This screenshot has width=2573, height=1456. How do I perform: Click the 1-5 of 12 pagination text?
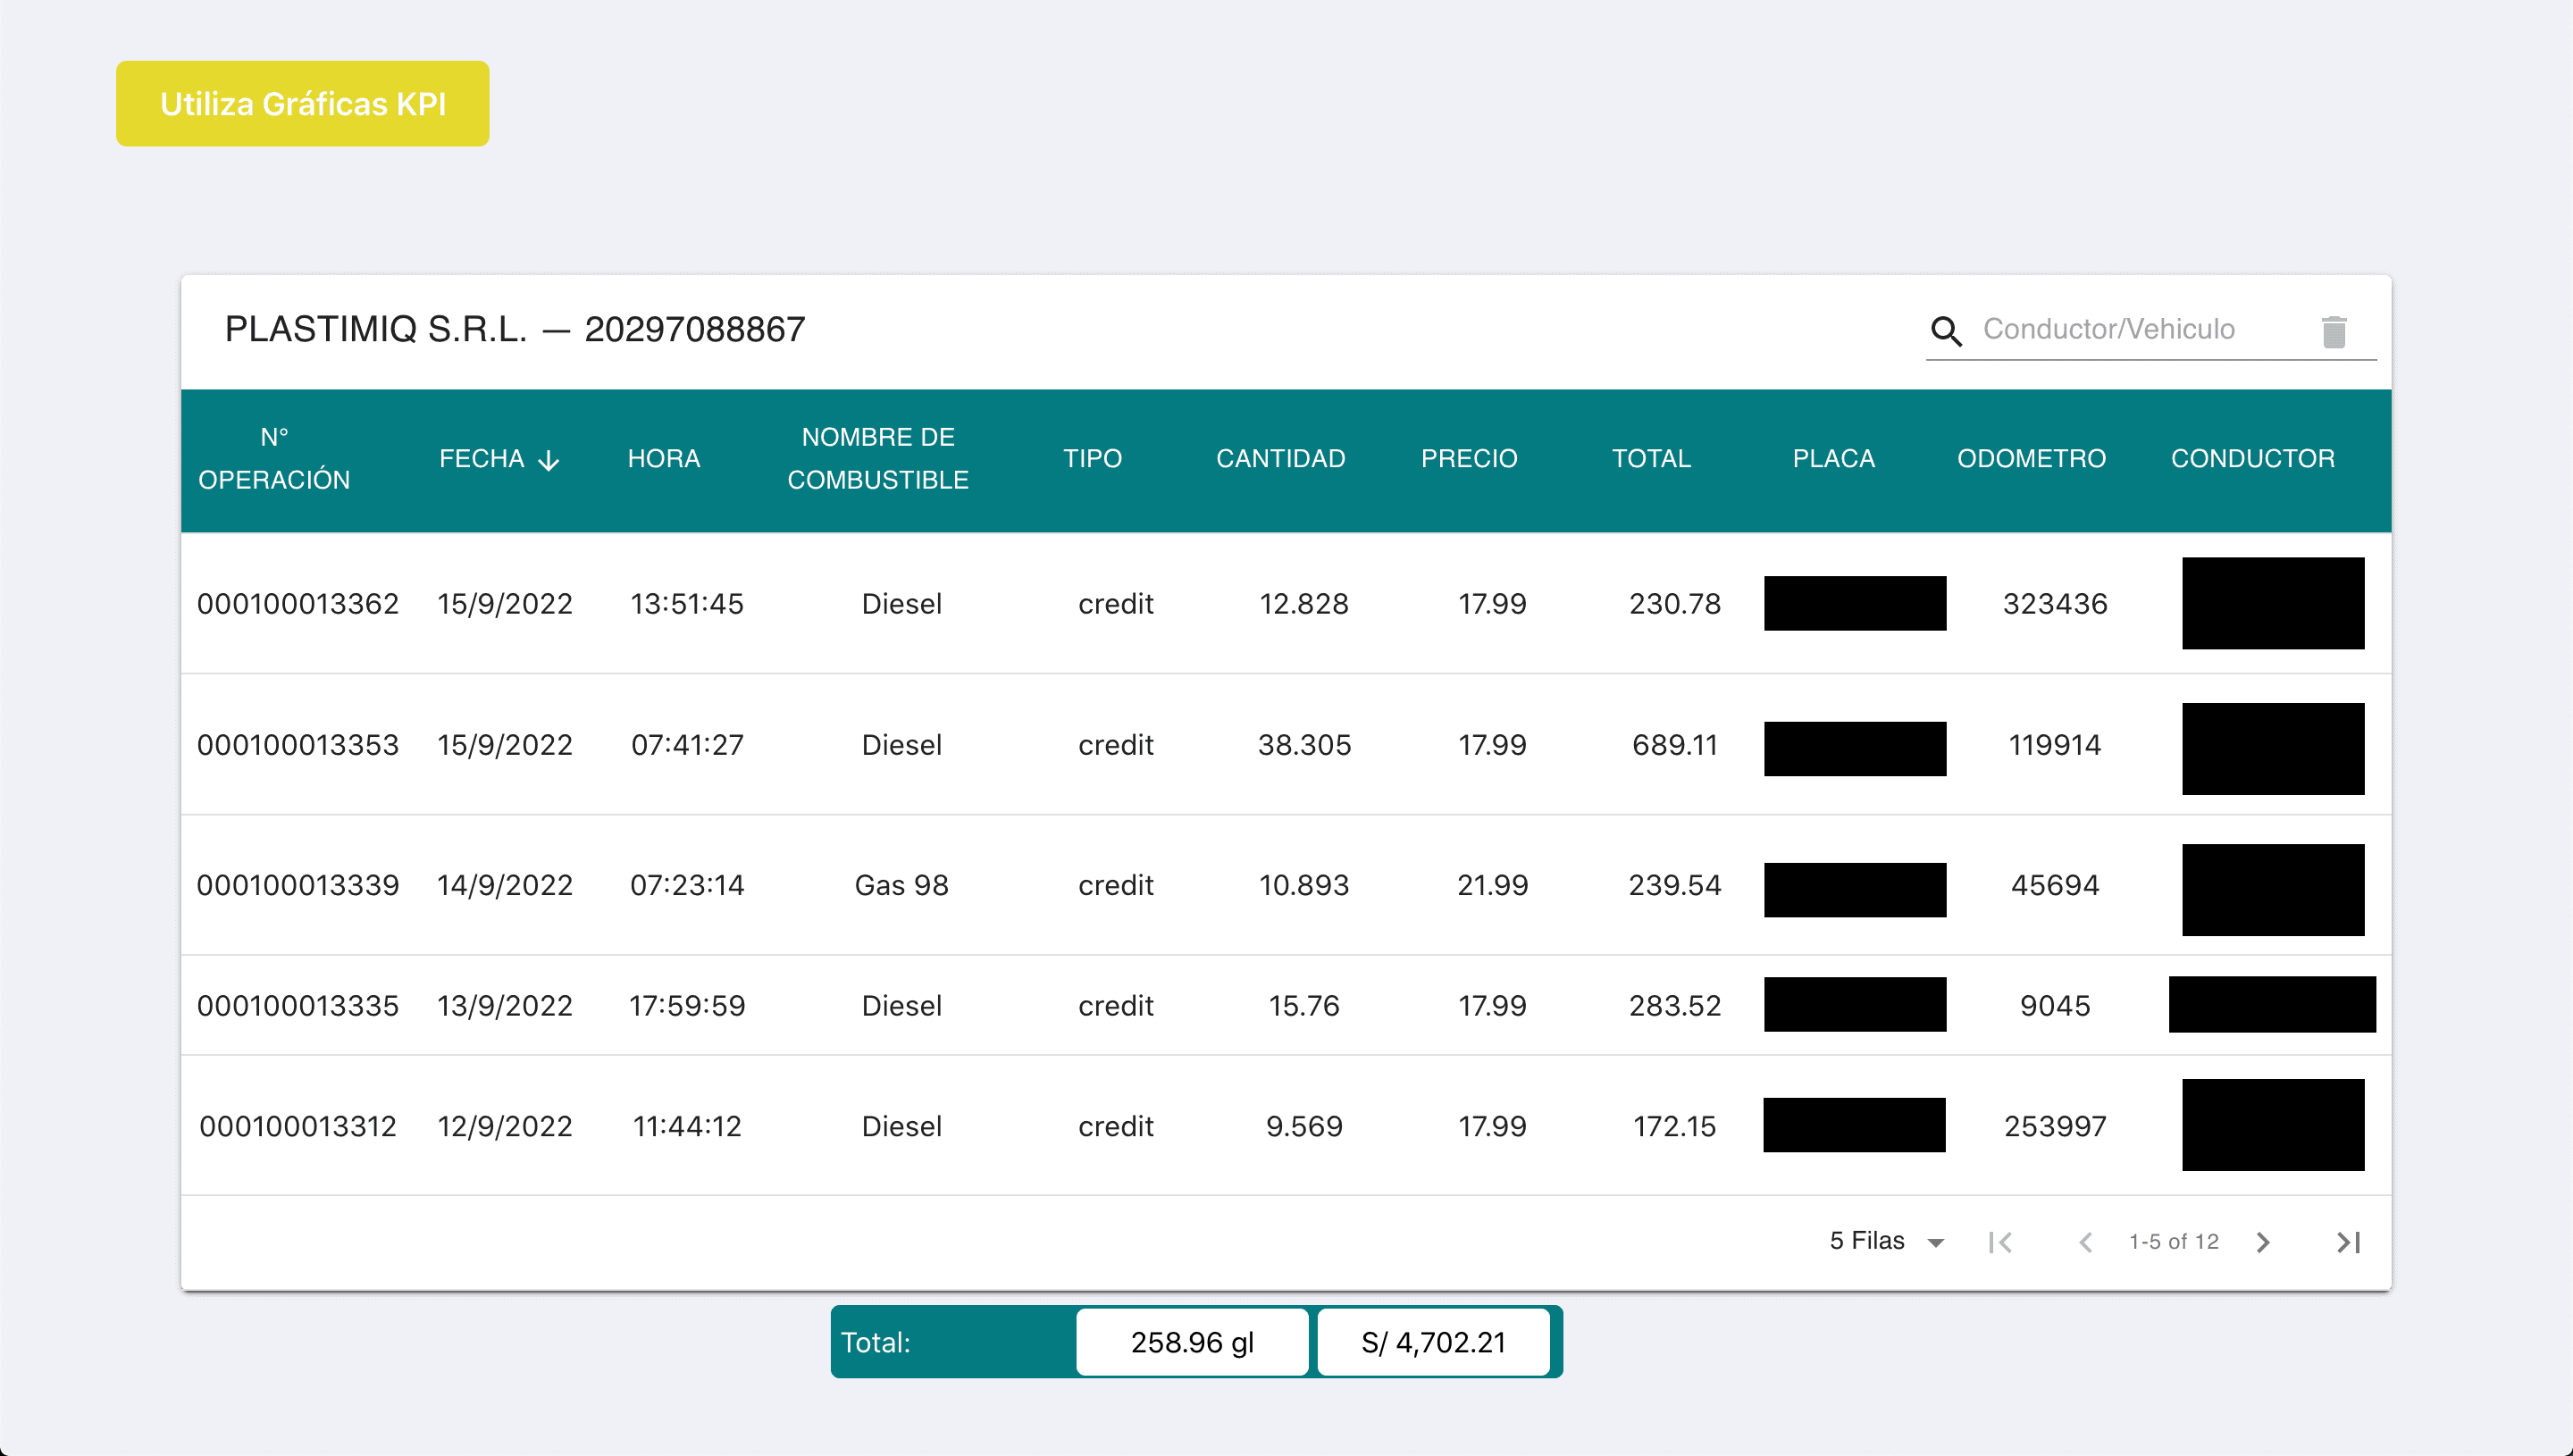tap(2174, 1242)
